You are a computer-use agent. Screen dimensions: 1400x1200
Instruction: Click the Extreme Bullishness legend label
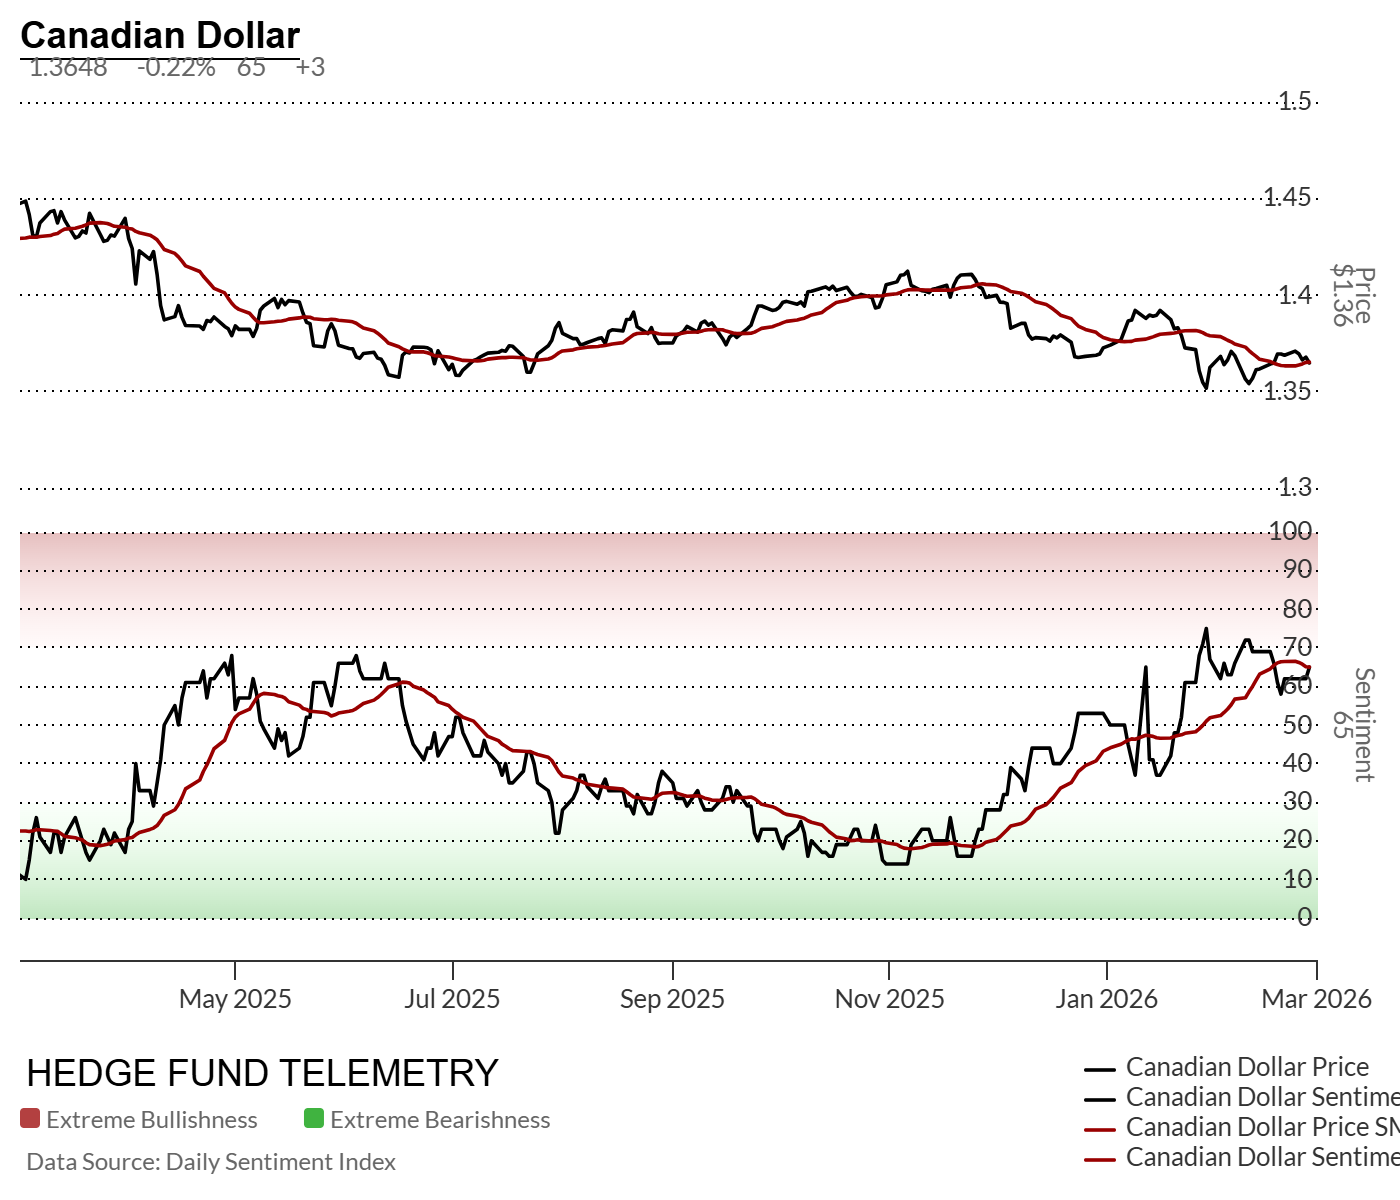(x=152, y=1120)
